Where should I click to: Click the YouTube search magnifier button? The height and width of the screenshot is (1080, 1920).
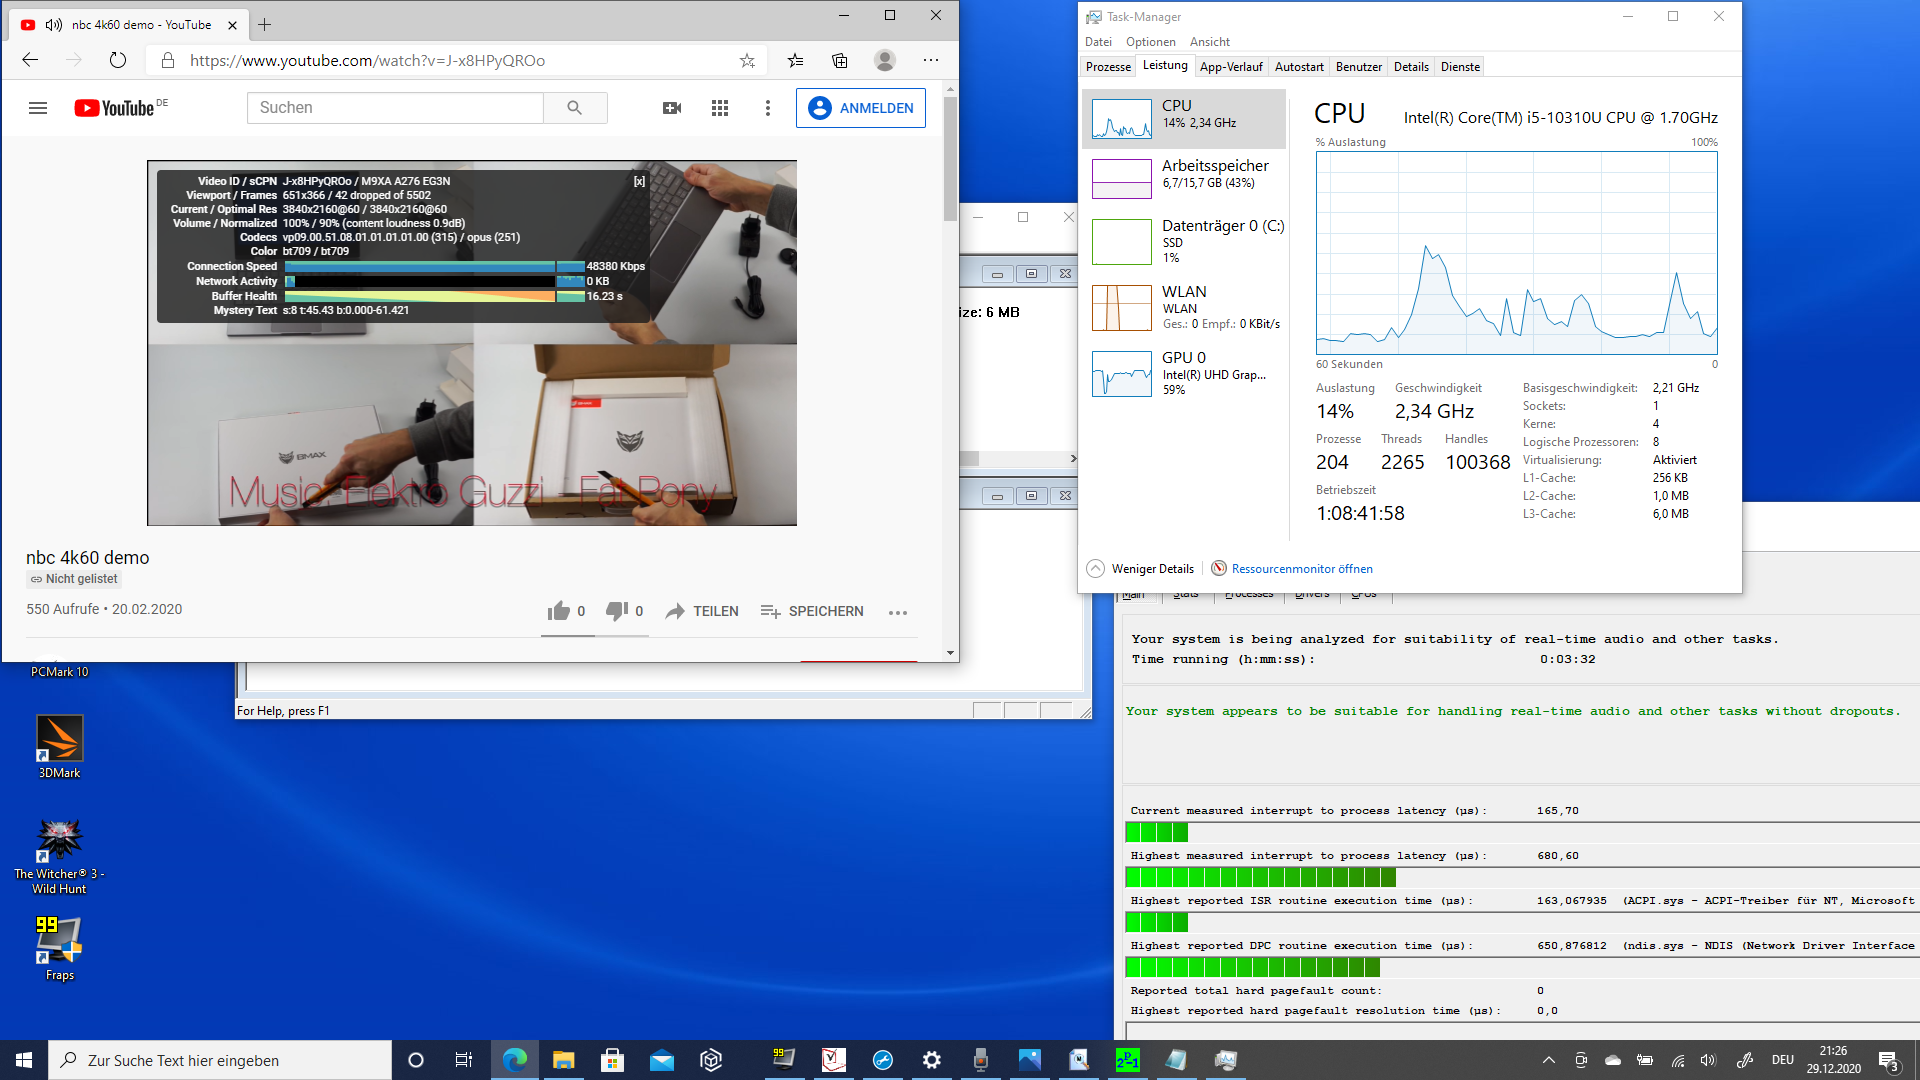[x=574, y=108]
